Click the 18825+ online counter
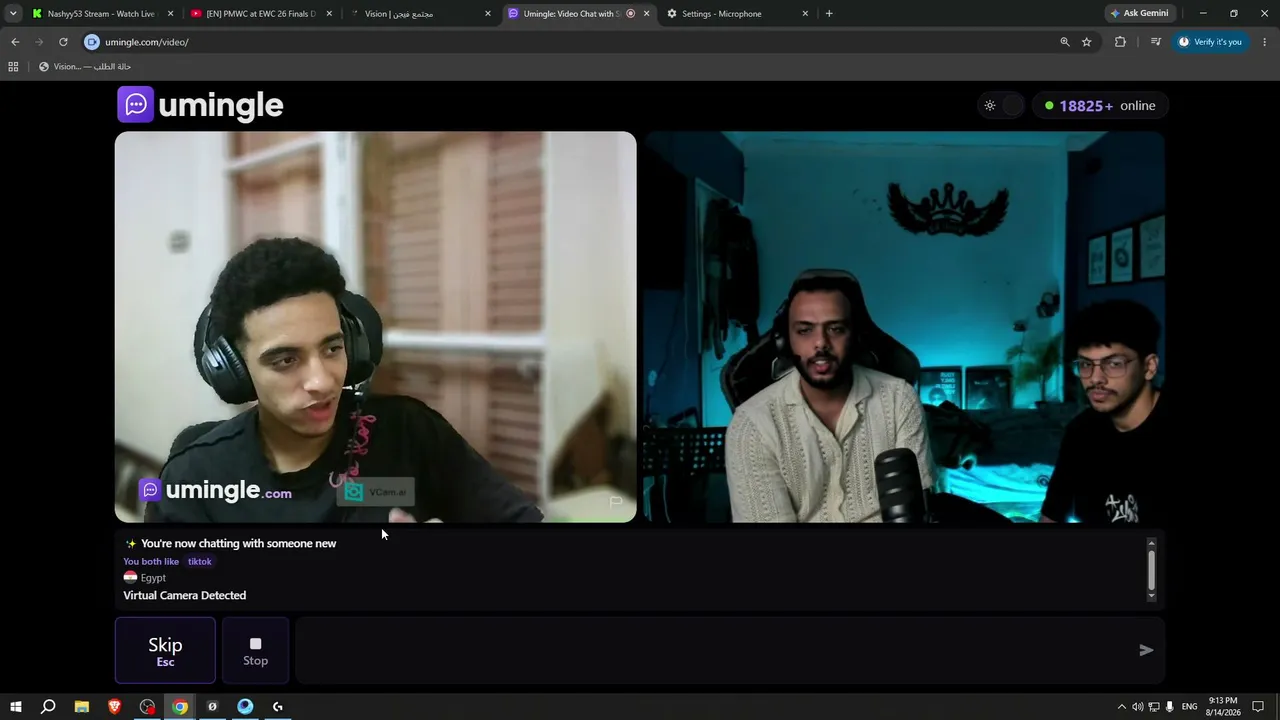Image resolution: width=1280 pixels, height=720 pixels. pyautogui.click(x=1100, y=105)
